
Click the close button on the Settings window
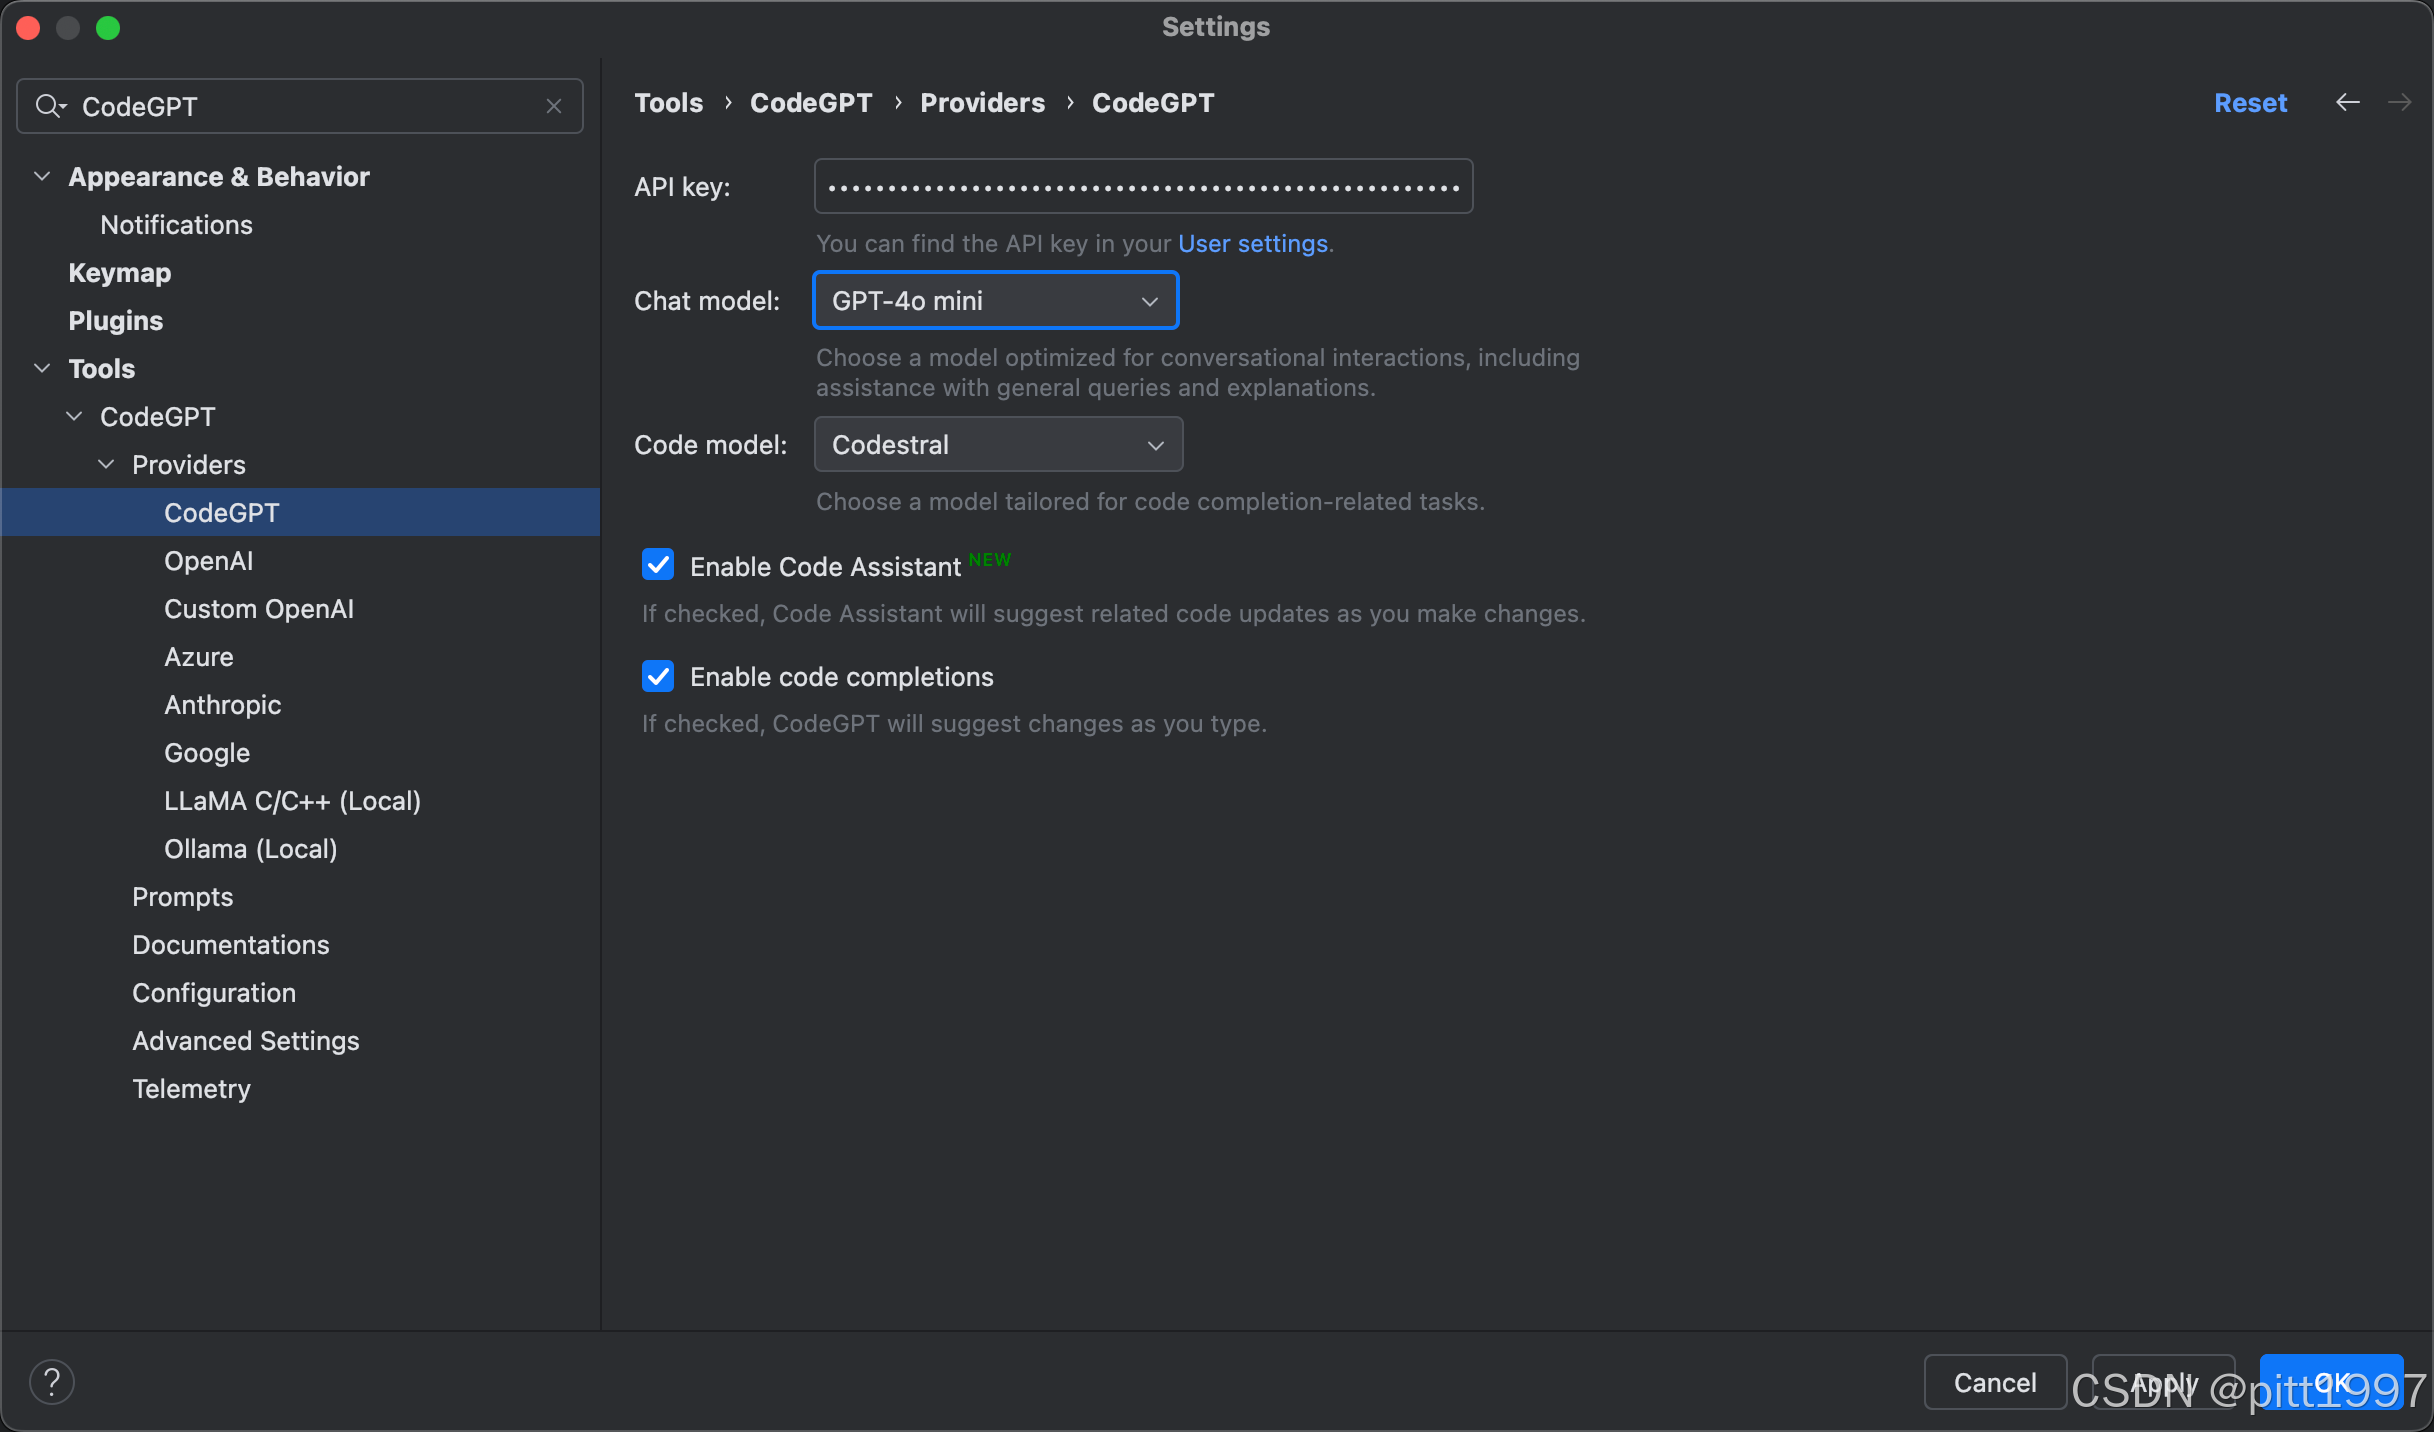28,28
